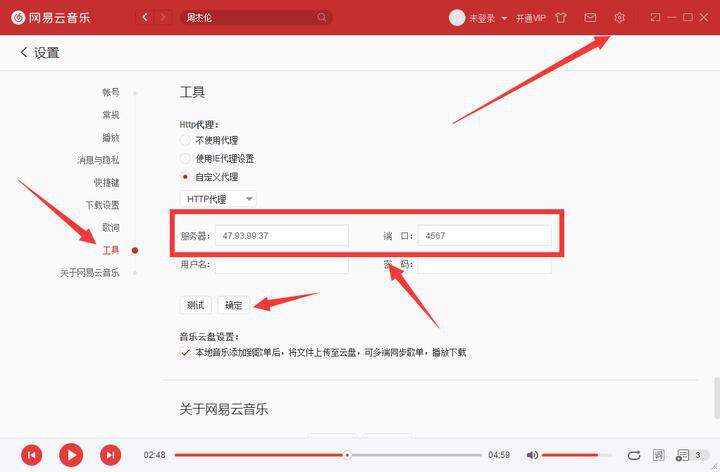Jump to 常规 settings section
The image size is (720, 472).
(x=111, y=115)
